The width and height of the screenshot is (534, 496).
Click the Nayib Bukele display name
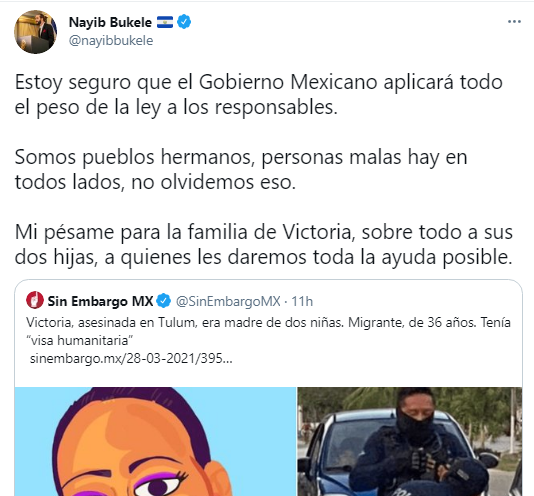click(110, 22)
